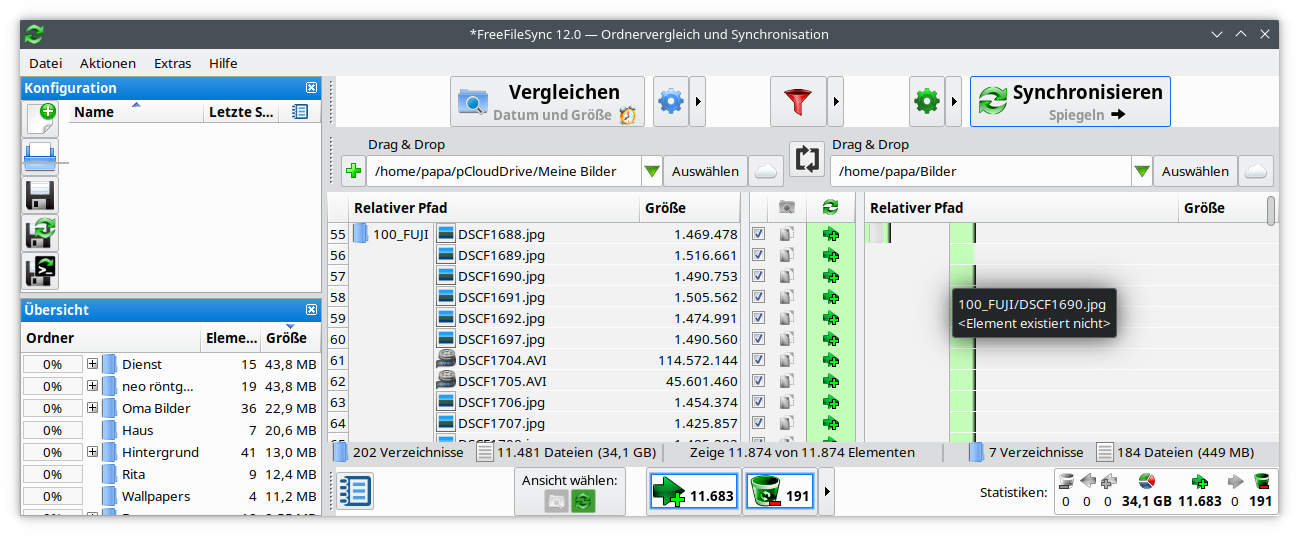Expand the neo röntg... folder node

[x=92, y=386]
